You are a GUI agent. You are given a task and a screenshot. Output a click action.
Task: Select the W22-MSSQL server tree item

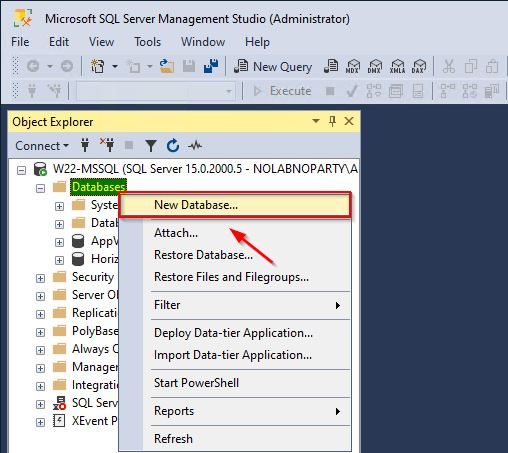(205, 169)
